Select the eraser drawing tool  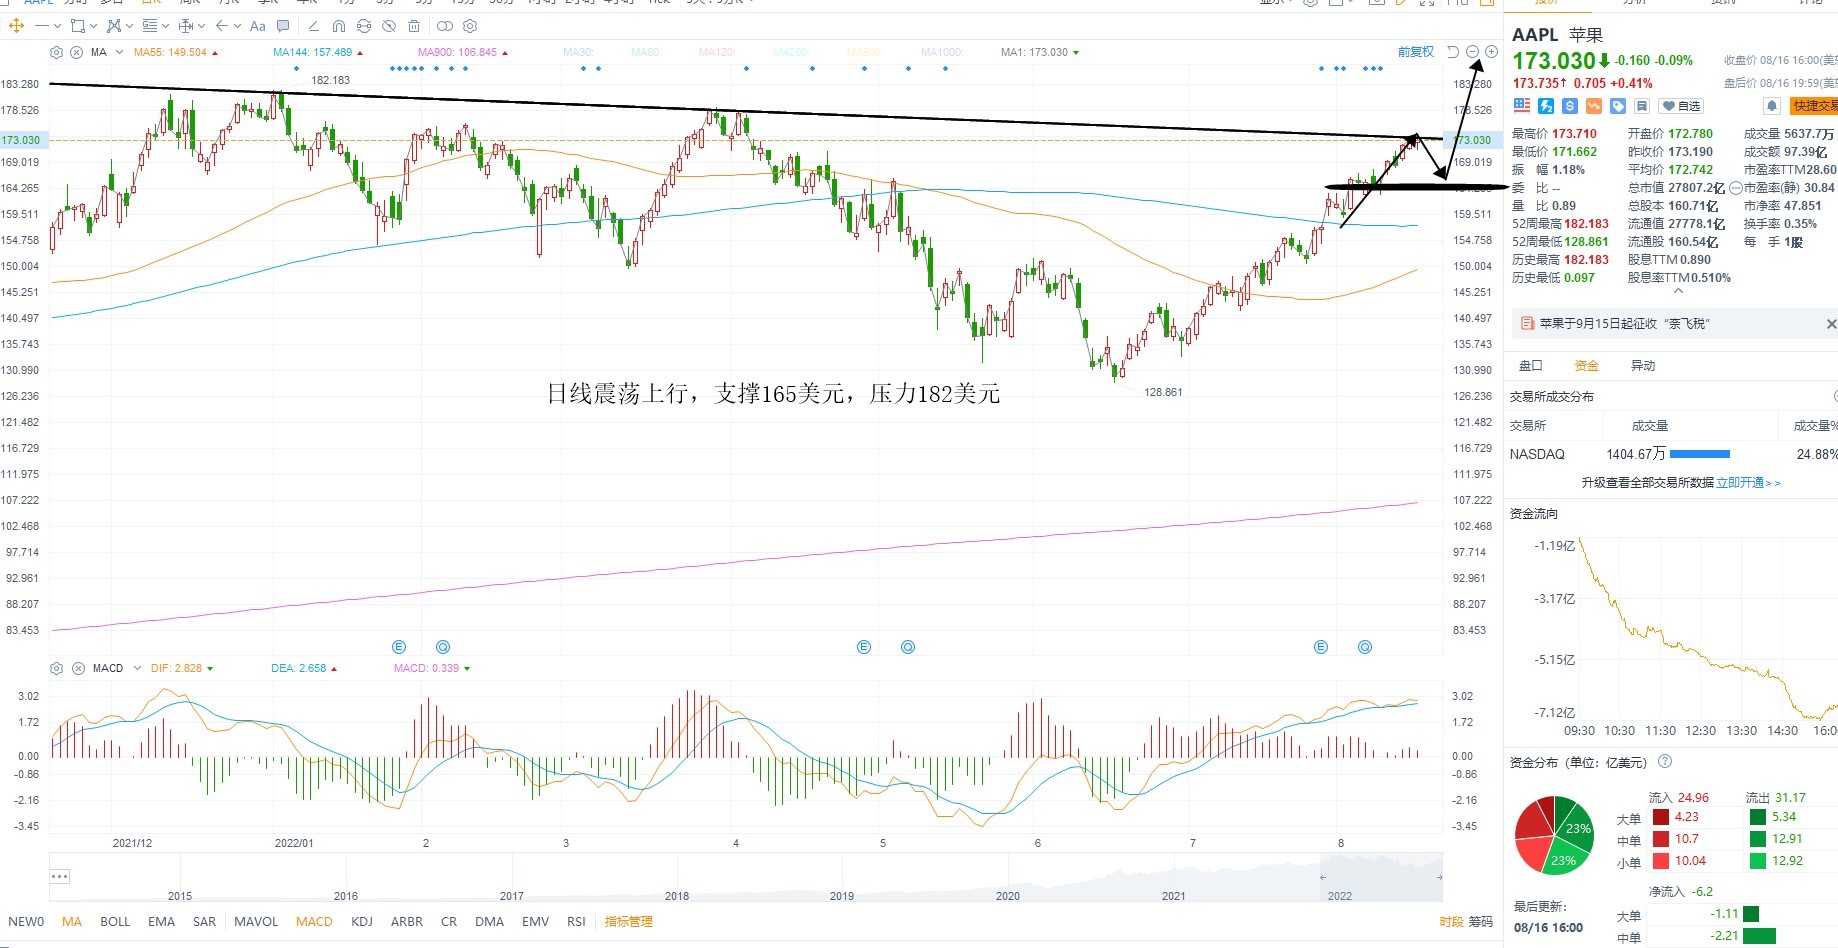[313, 26]
